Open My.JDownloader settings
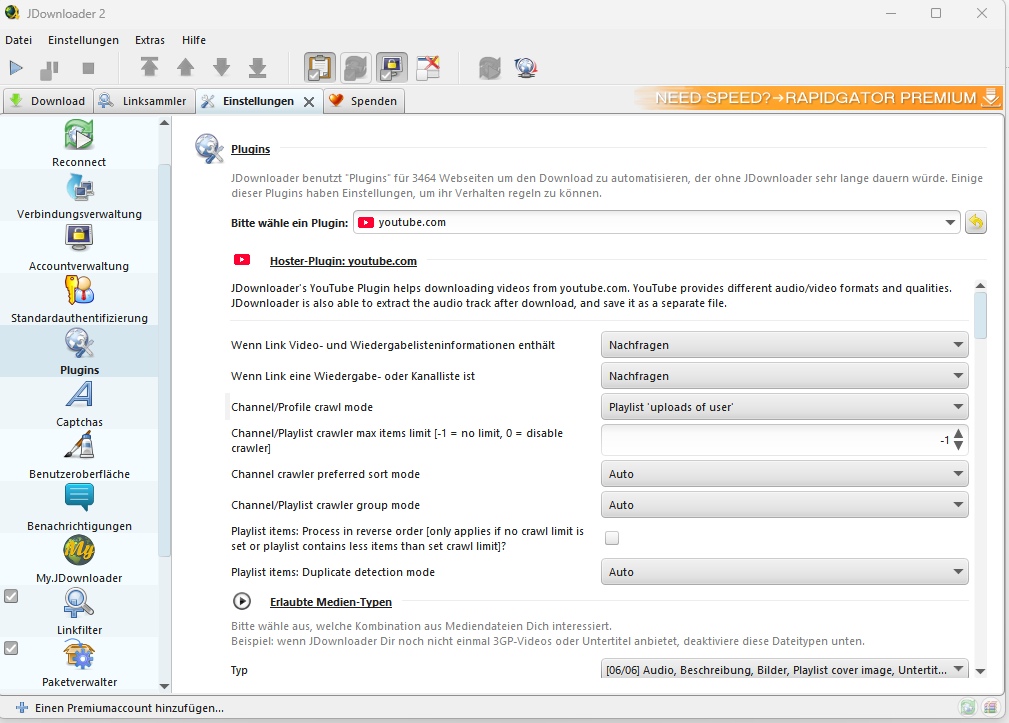The image size is (1009, 723). click(79, 560)
